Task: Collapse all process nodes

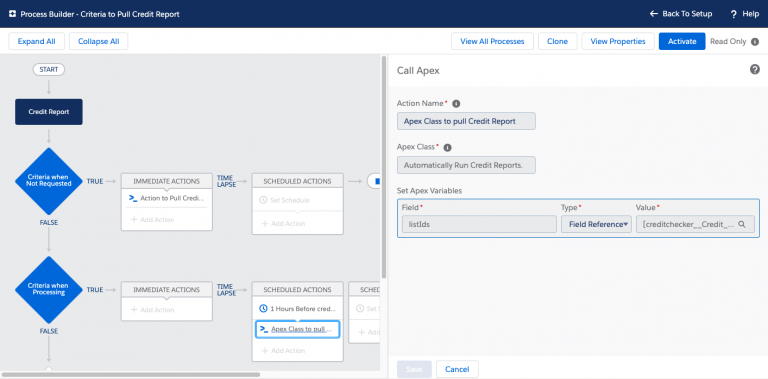Action: tap(98, 42)
